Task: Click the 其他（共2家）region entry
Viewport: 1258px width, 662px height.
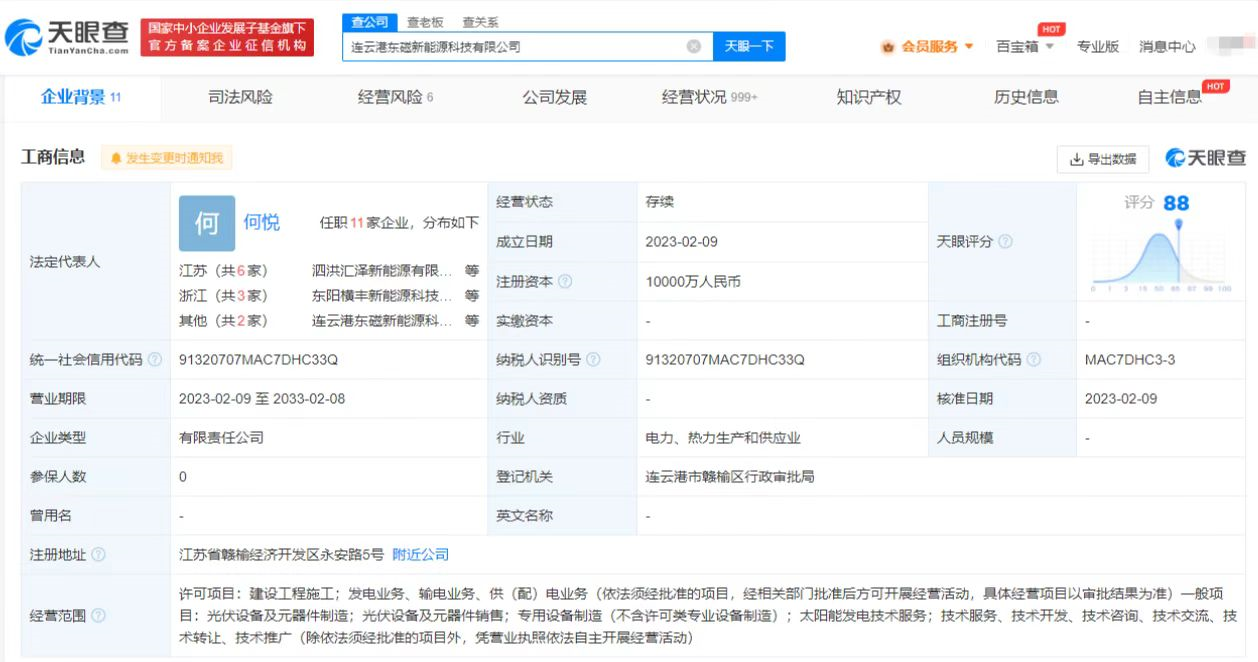Action: (x=223, y=321)
